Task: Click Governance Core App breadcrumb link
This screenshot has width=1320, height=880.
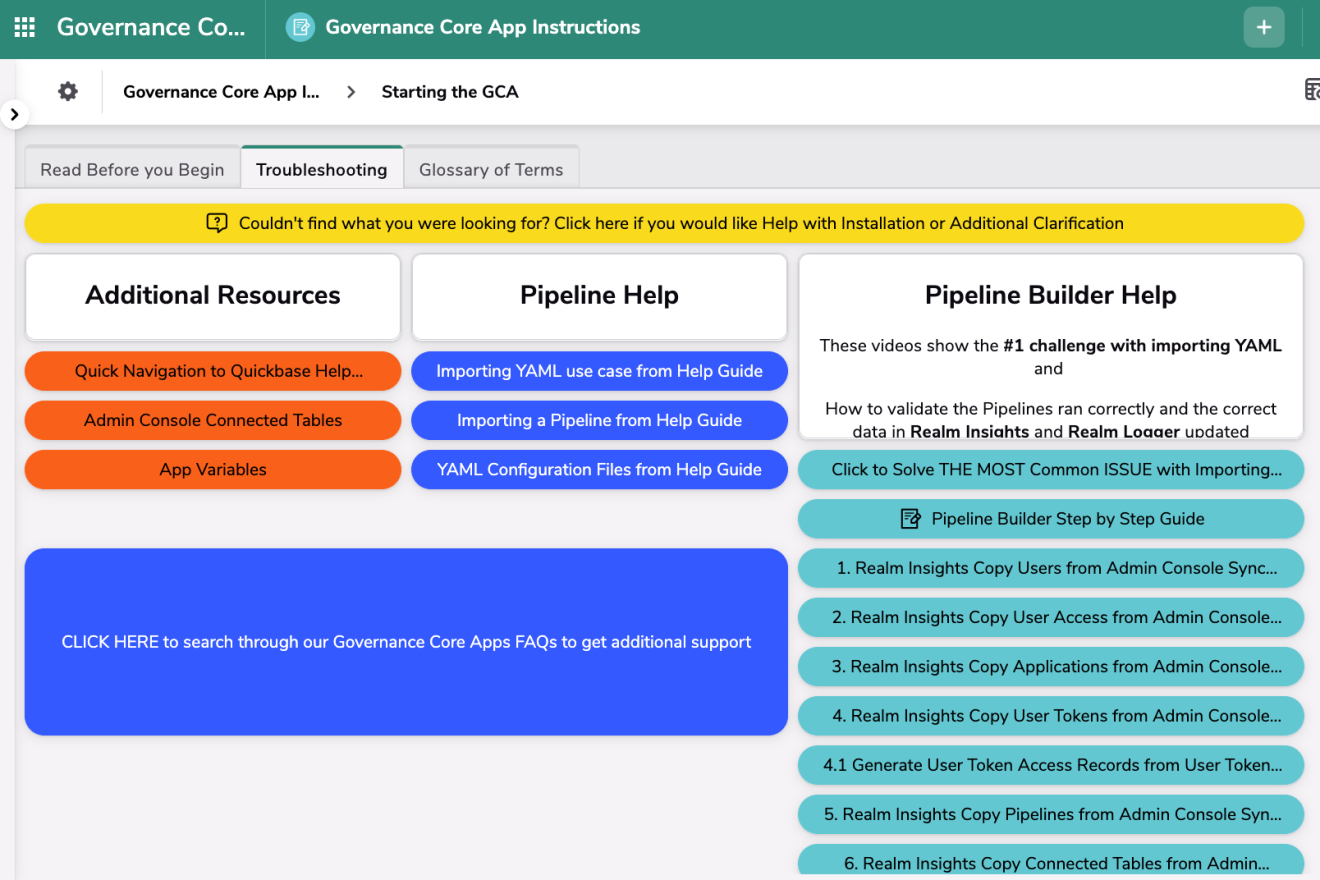Action: 221,92
